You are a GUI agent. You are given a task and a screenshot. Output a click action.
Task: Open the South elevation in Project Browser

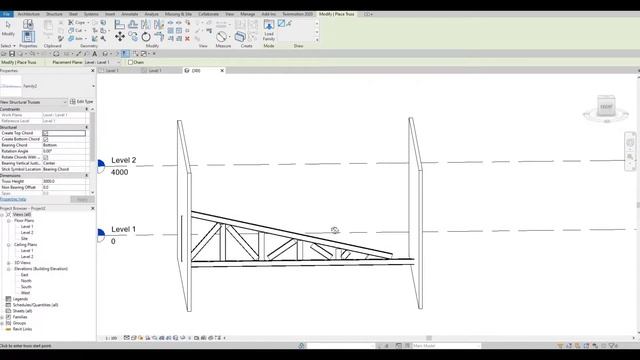26,287
